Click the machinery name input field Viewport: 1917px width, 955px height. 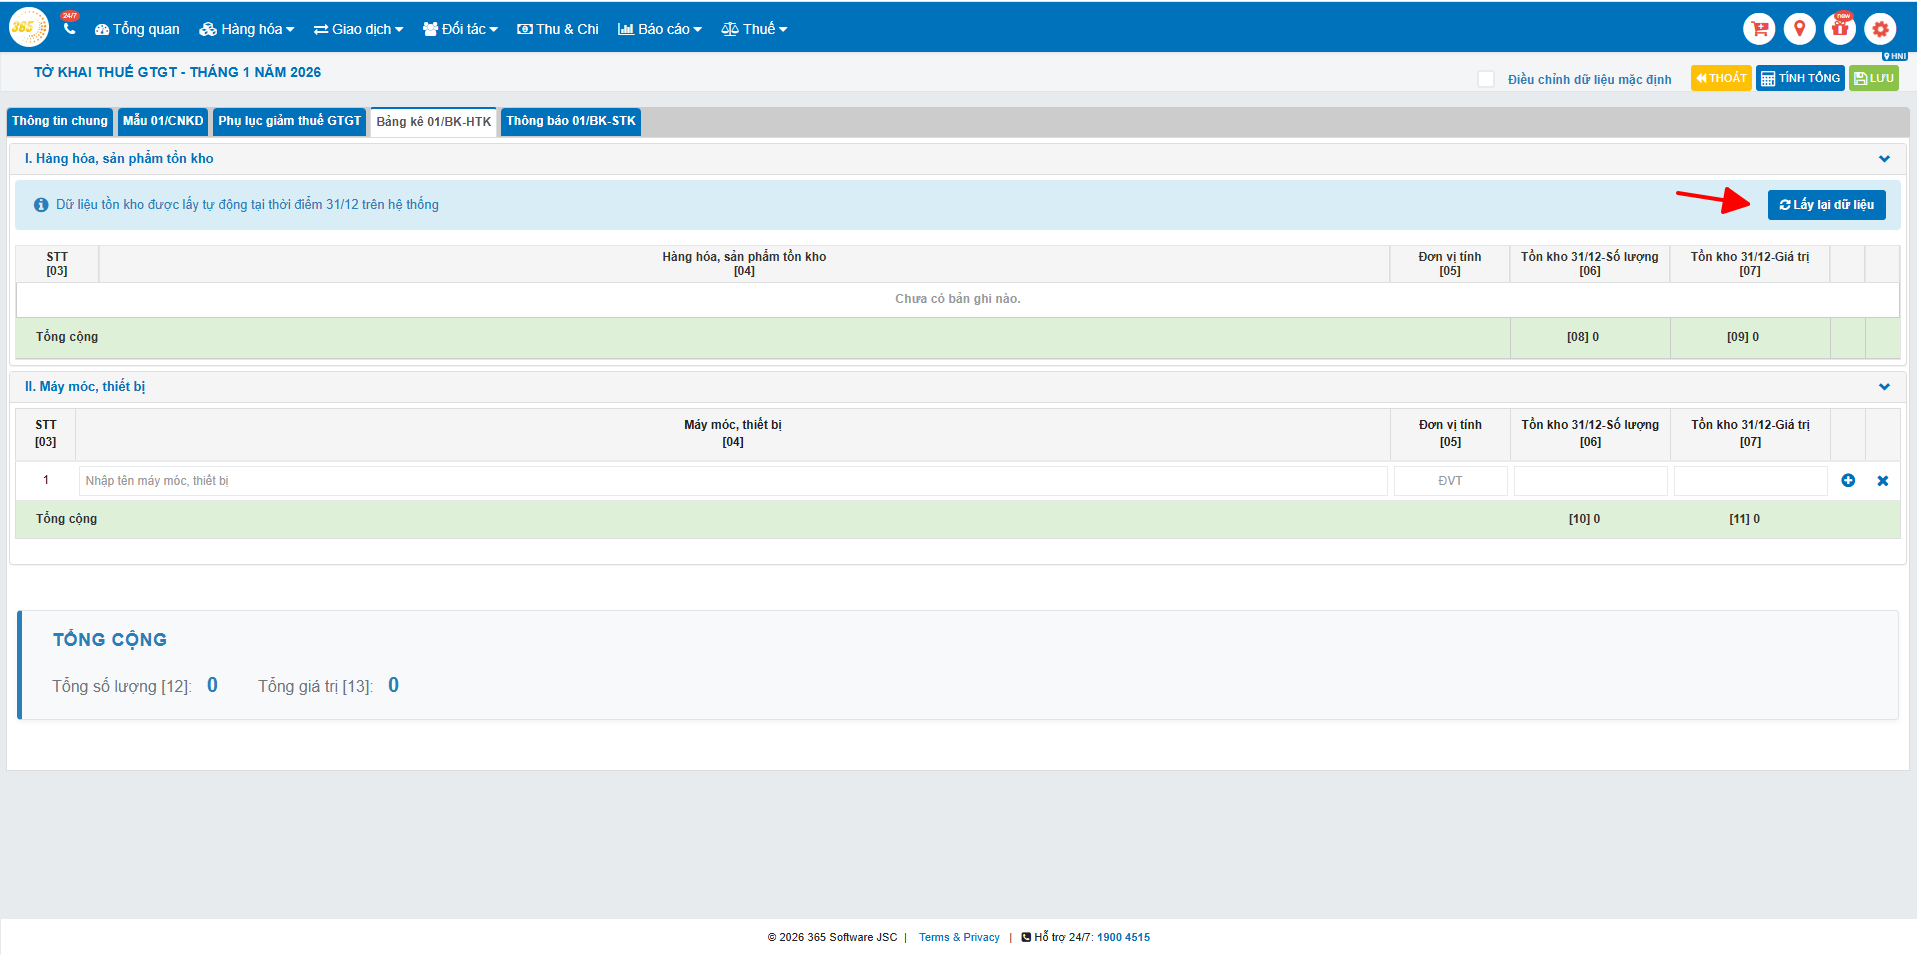[732, 481]
